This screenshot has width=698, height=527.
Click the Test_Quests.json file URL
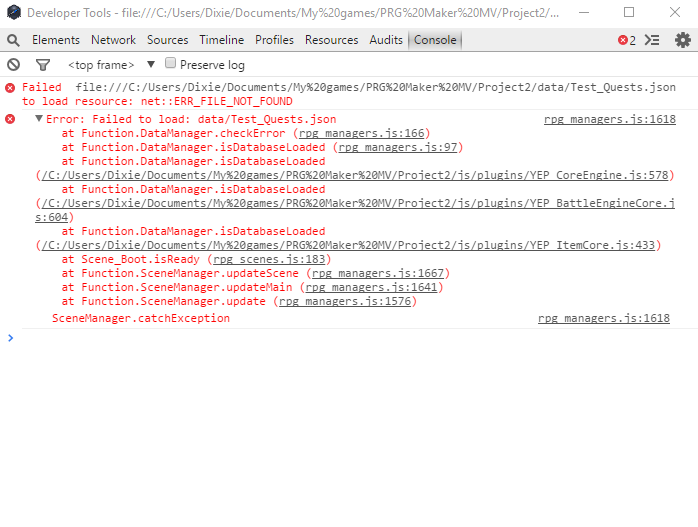[375, 87]
